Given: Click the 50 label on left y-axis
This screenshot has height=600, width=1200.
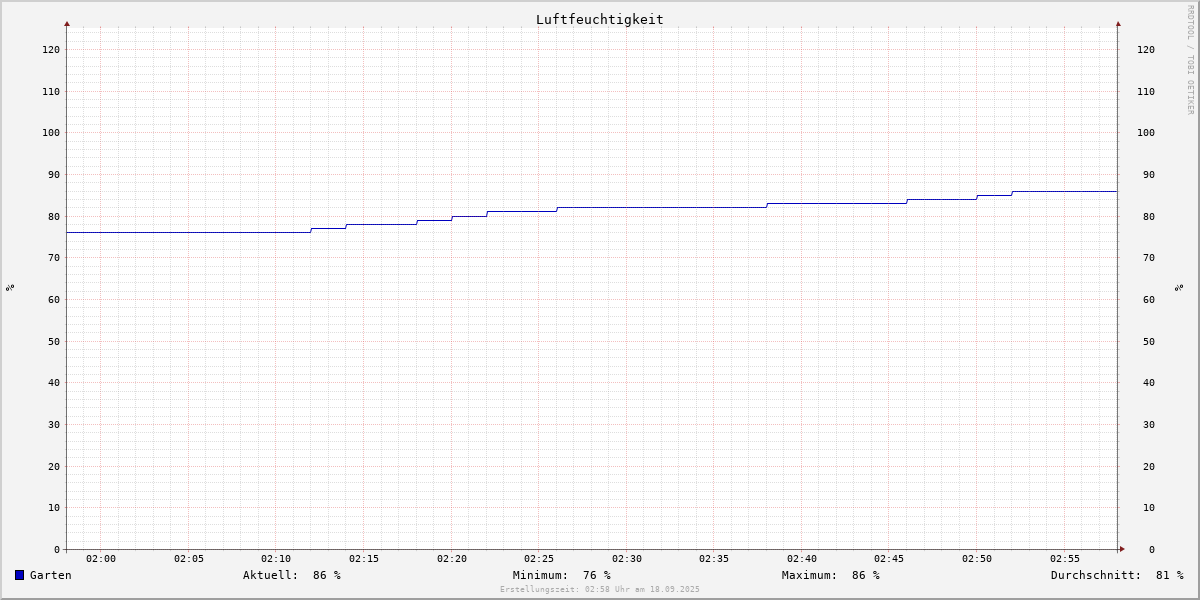Looking at the screenshot, I should pos(54,341).
